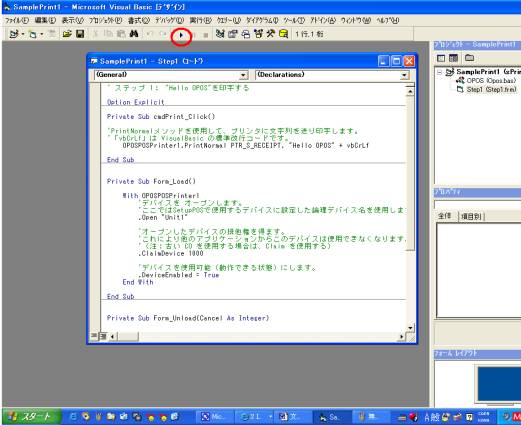Open the Toolbox hammer-wrench icon
This screenshot has height=425, width=521.
[x=271, y=34]
